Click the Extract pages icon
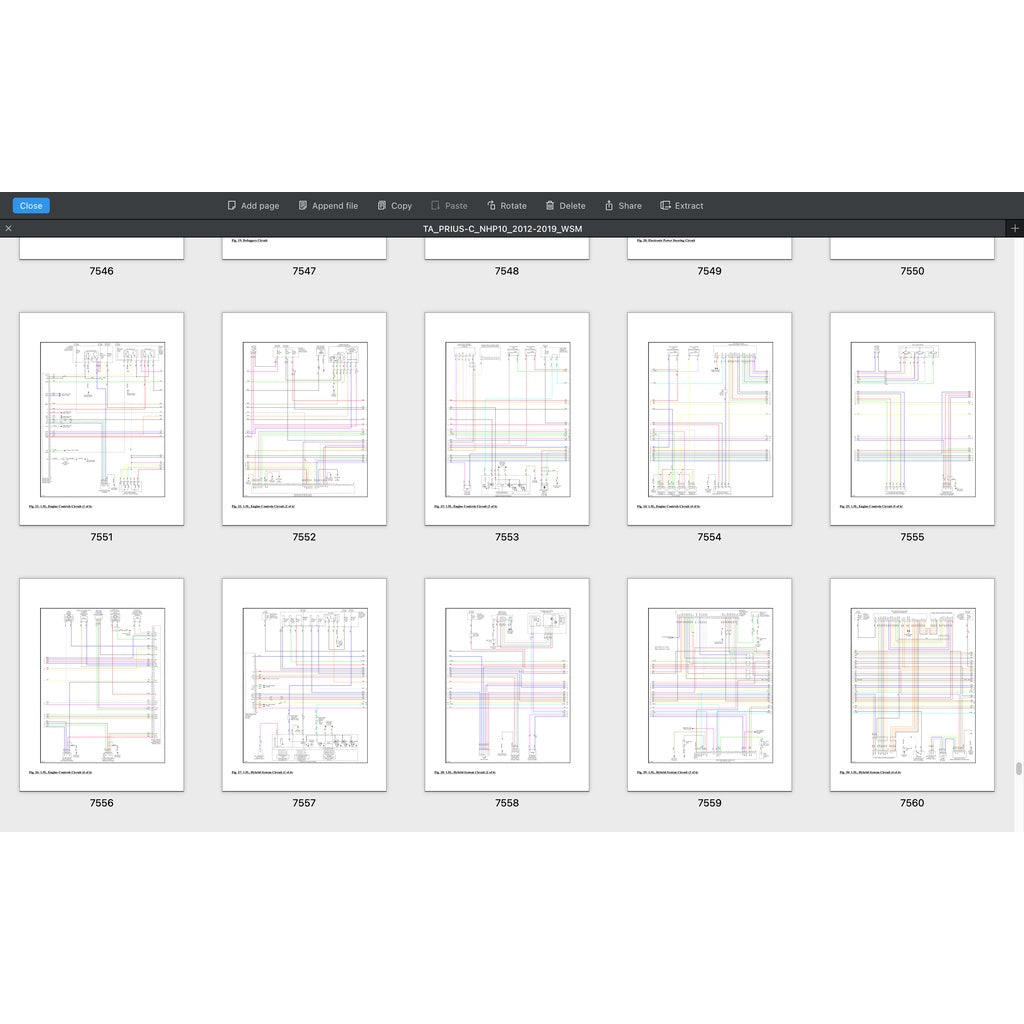Screen dimensions: 1024x1024 666,206
